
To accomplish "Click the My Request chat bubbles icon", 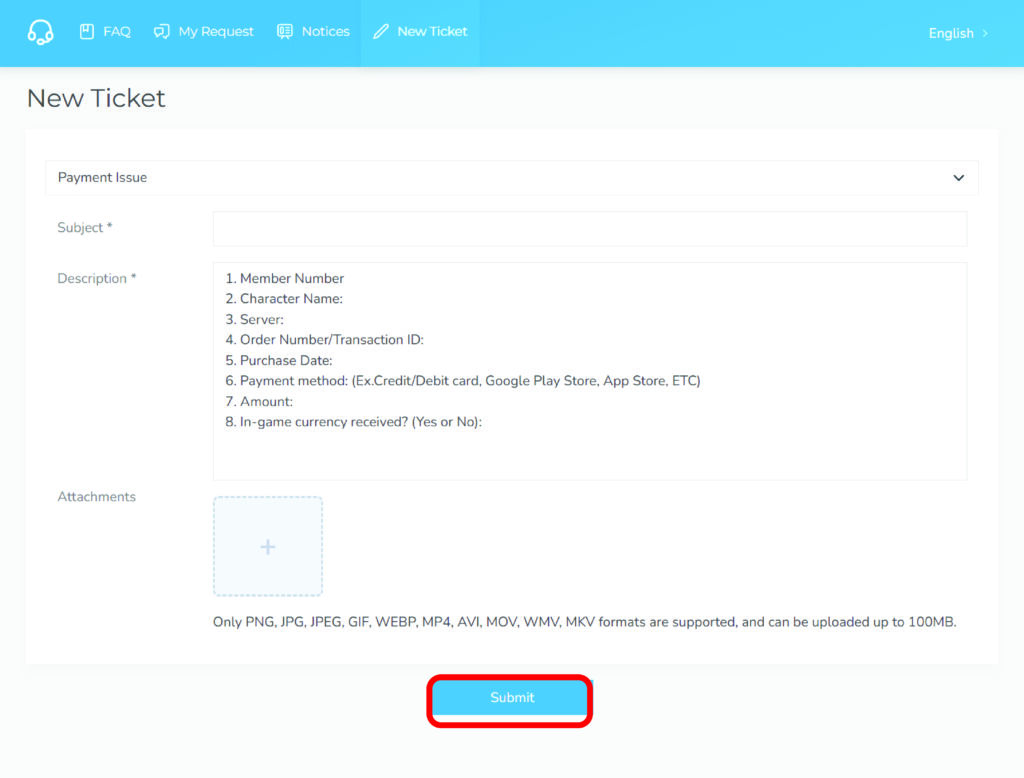I will 161,32.
